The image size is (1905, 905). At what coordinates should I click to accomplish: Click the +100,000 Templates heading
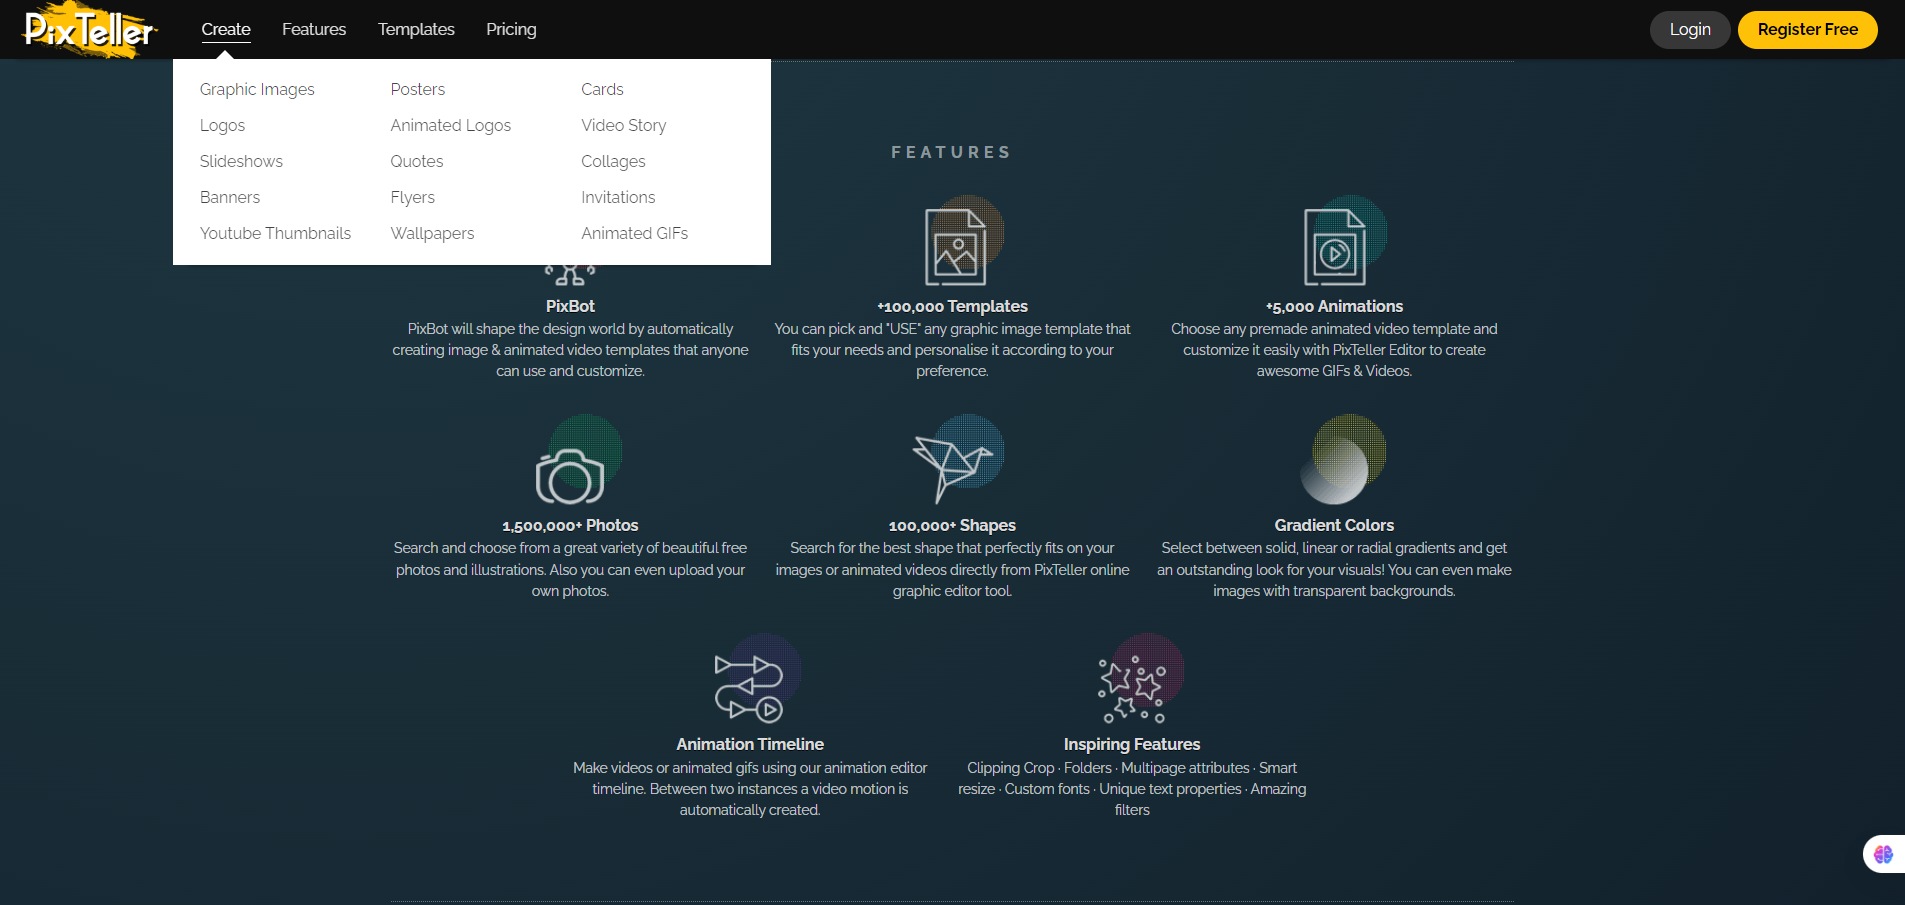point(952,306)
